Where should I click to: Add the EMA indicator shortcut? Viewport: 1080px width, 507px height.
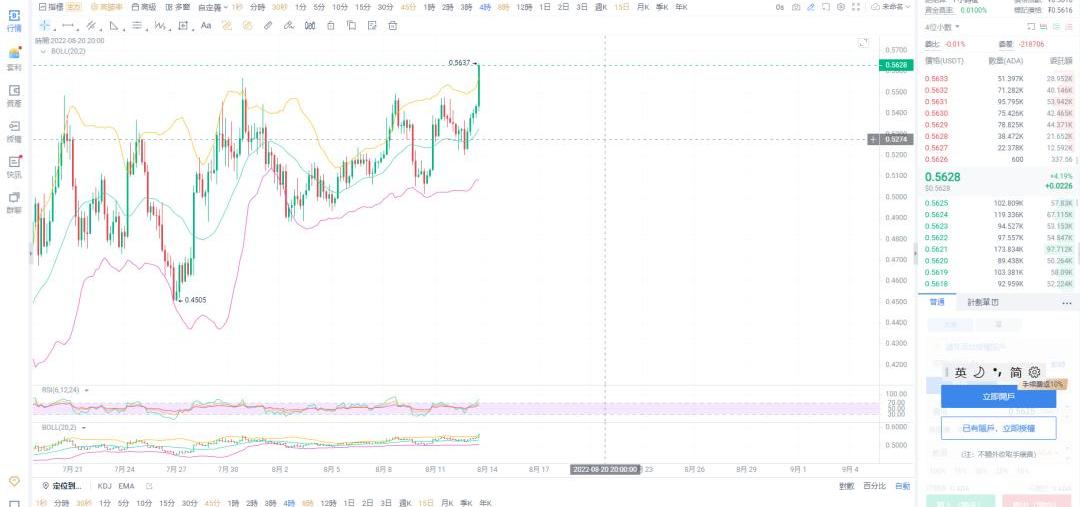coord(126,486)
